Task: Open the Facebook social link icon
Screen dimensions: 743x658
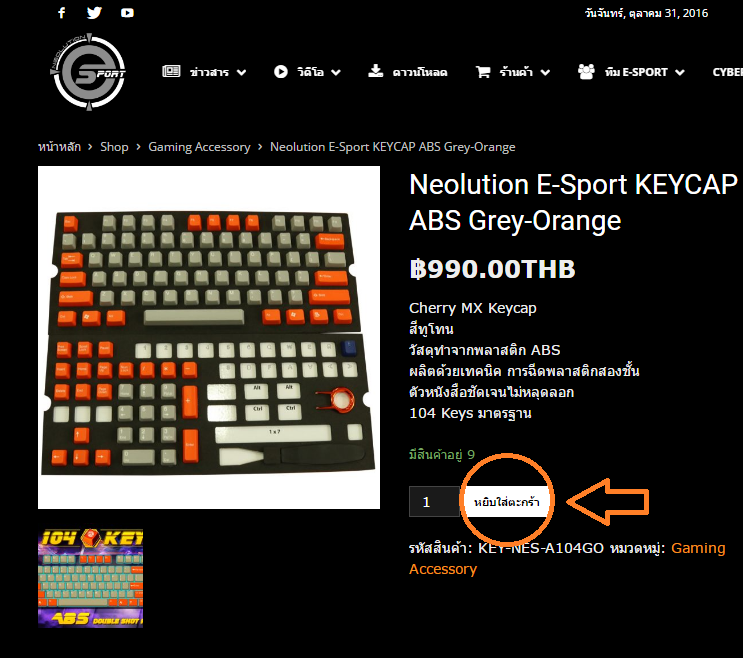Action: (62, 13)
